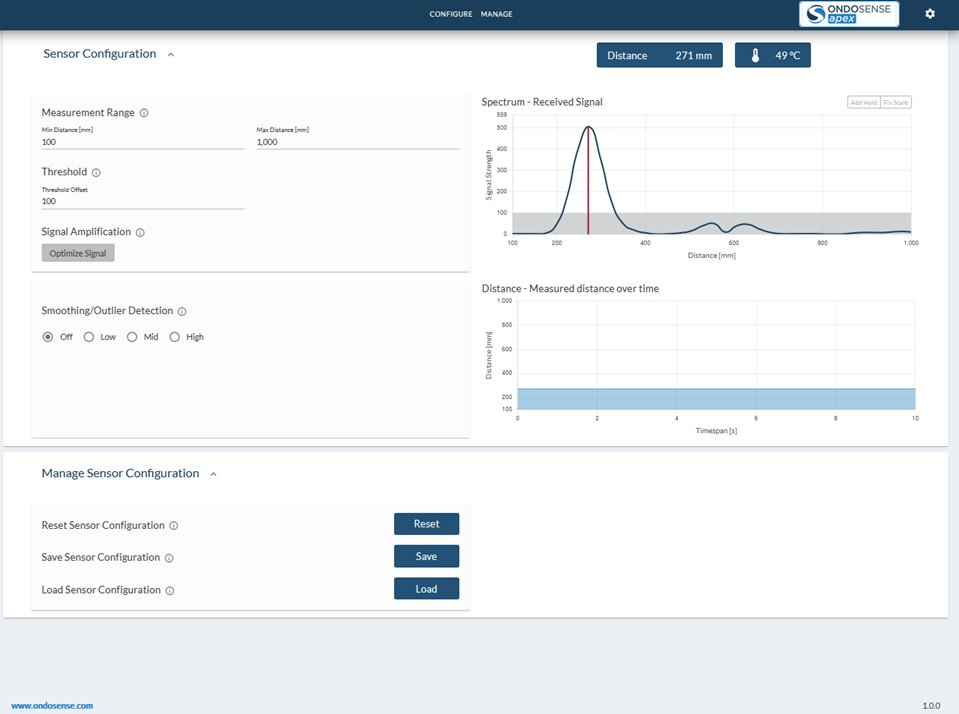
Task: Click the OndoSense apex logo
Action: [x=849, y=14]
